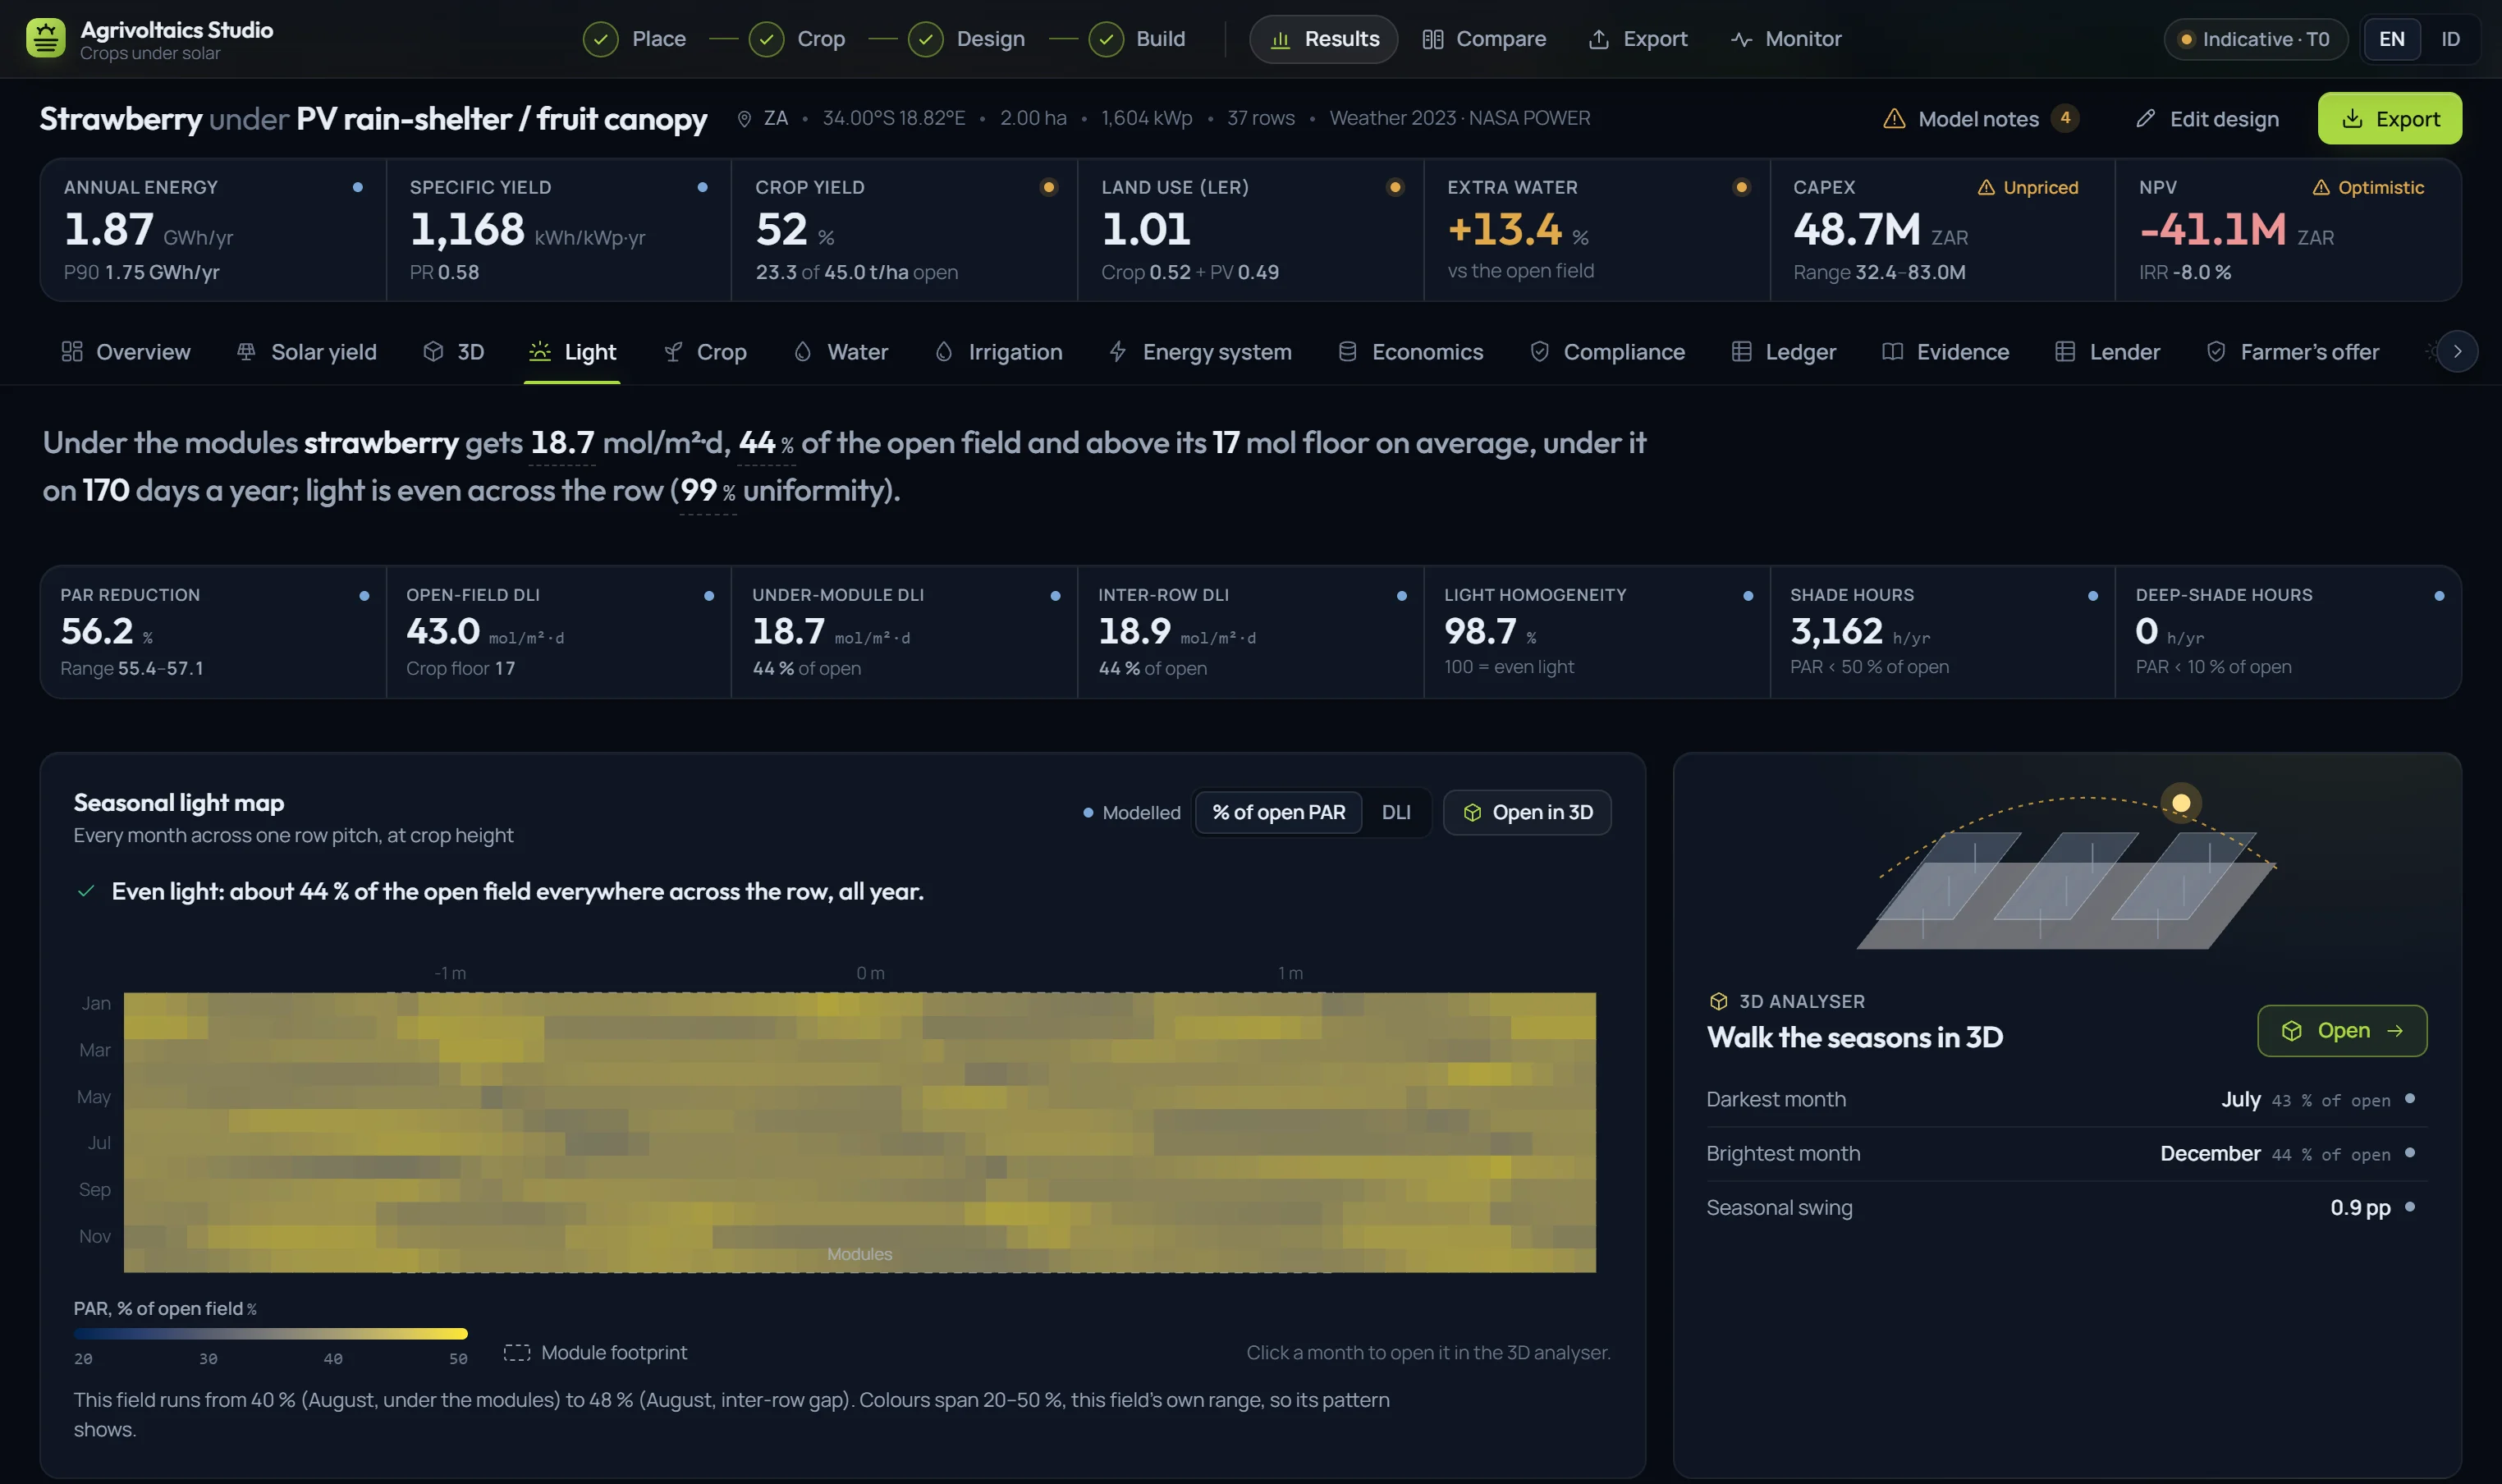Click the Agrivoltaics Studio logo icon
2502x1484 pixels.
[x=45, y=39]
